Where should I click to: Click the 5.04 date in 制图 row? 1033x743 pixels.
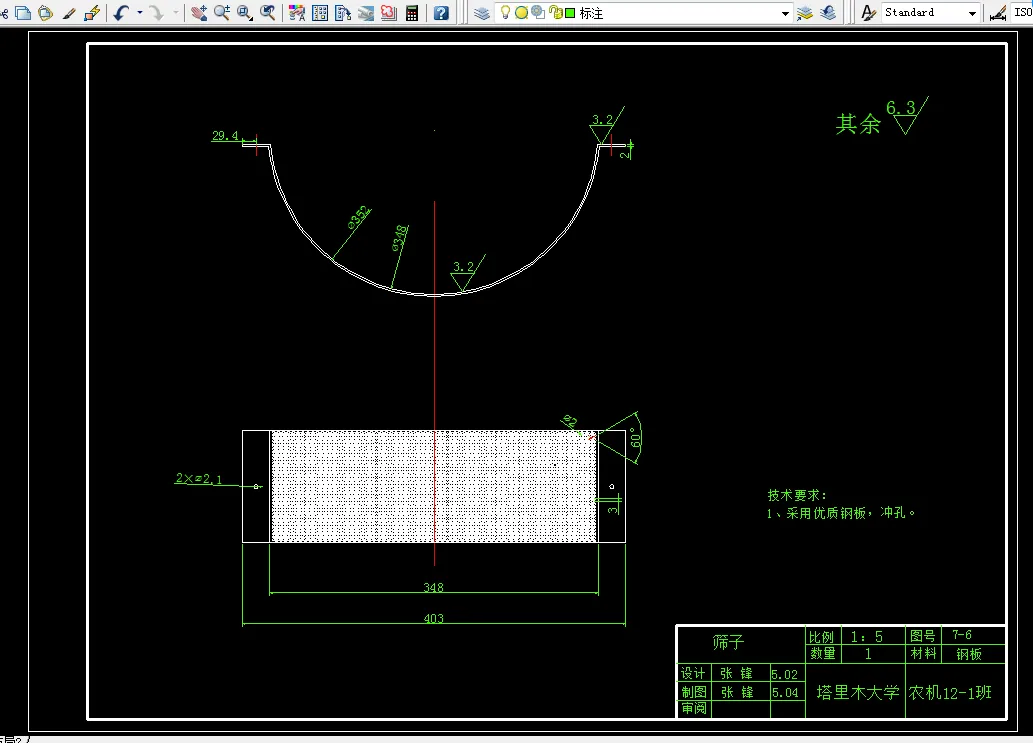click(785, 693)
